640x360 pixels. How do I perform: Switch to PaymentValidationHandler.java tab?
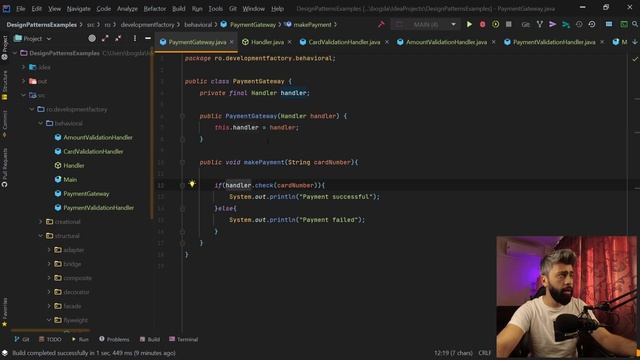554,42
